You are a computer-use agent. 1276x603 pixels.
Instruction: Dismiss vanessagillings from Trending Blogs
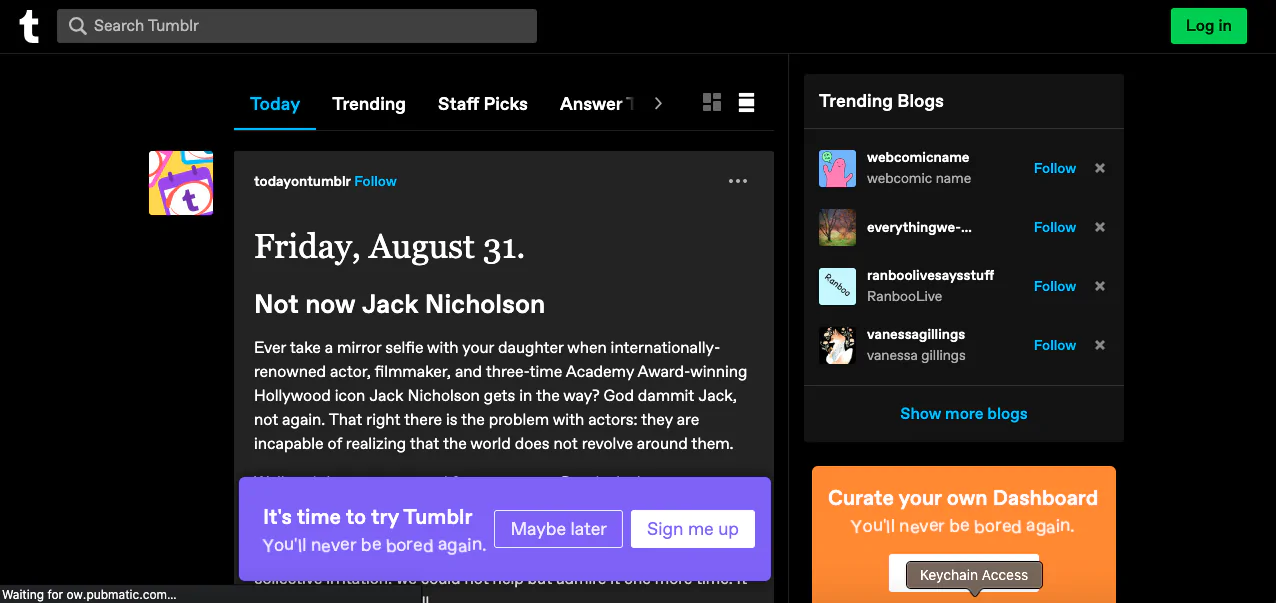[1100, 345]
